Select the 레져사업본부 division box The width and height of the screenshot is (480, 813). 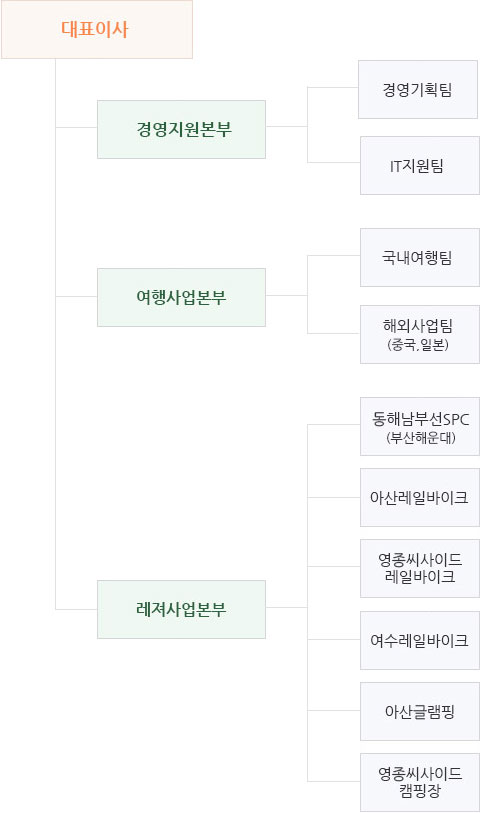(x=181, y=610)
